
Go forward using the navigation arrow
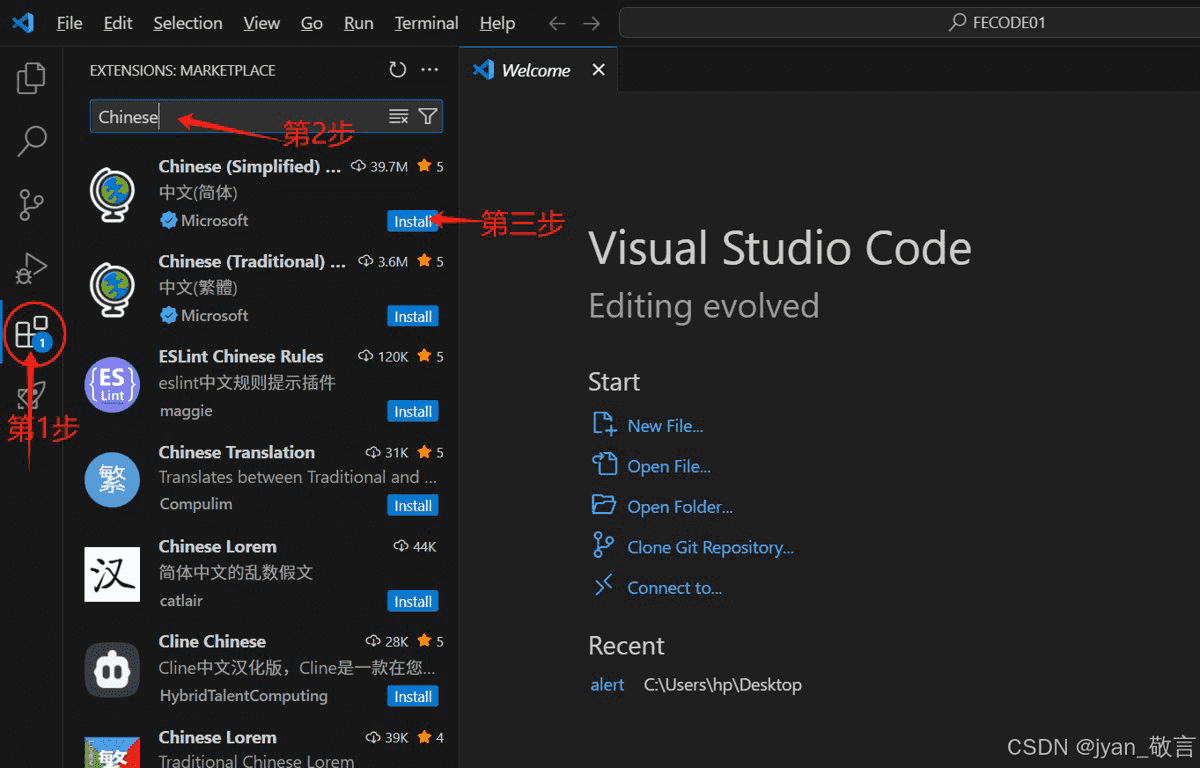[591, 23]
